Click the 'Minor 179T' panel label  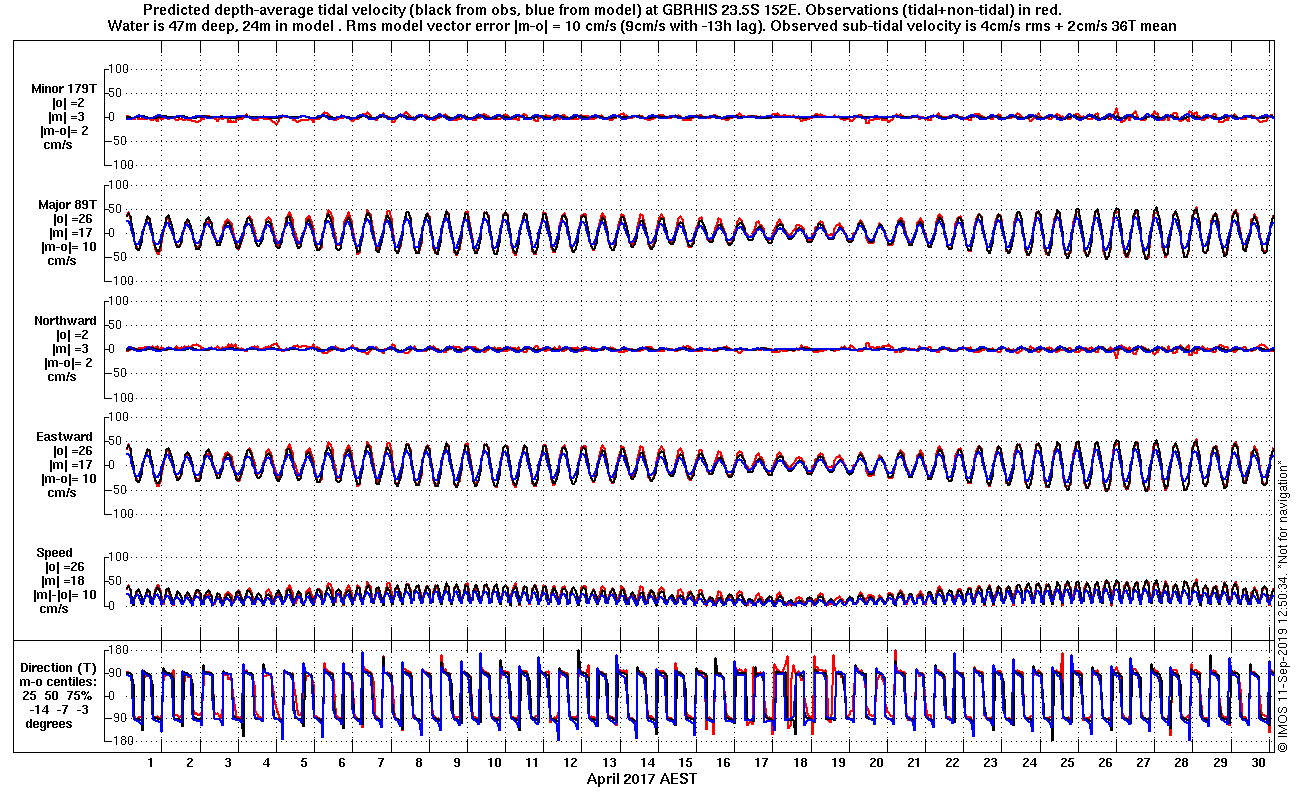click(x=63, y=89)
